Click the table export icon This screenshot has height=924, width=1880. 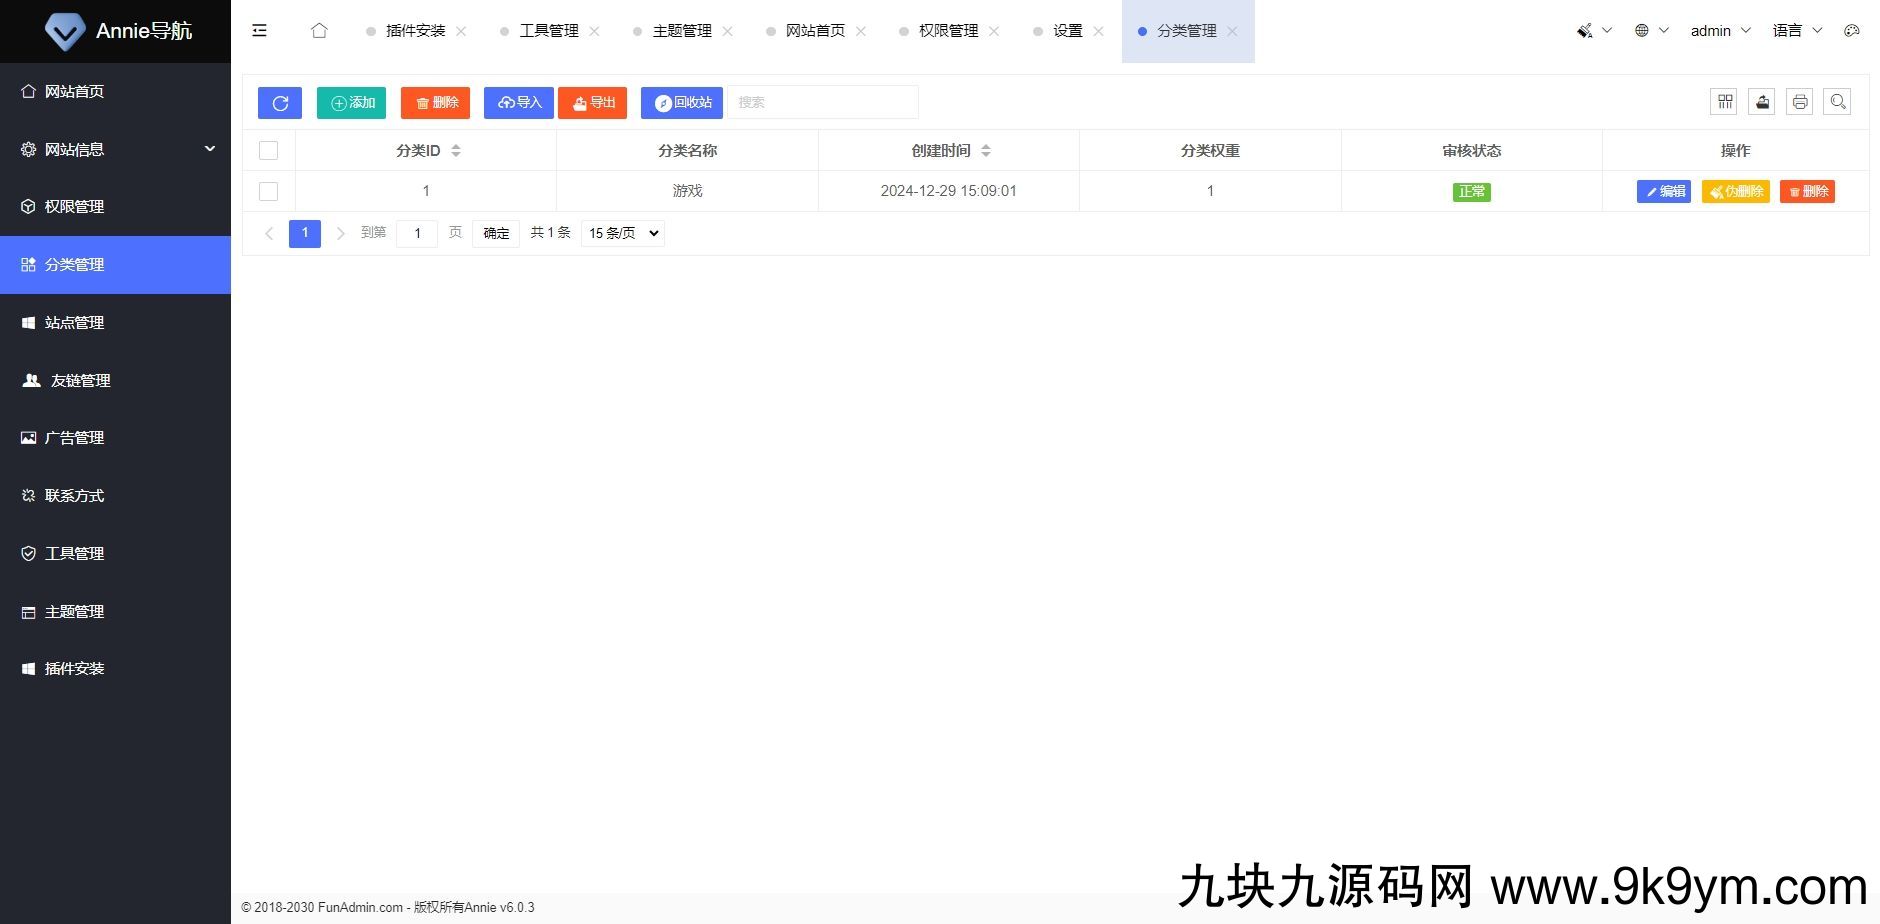1762,102
